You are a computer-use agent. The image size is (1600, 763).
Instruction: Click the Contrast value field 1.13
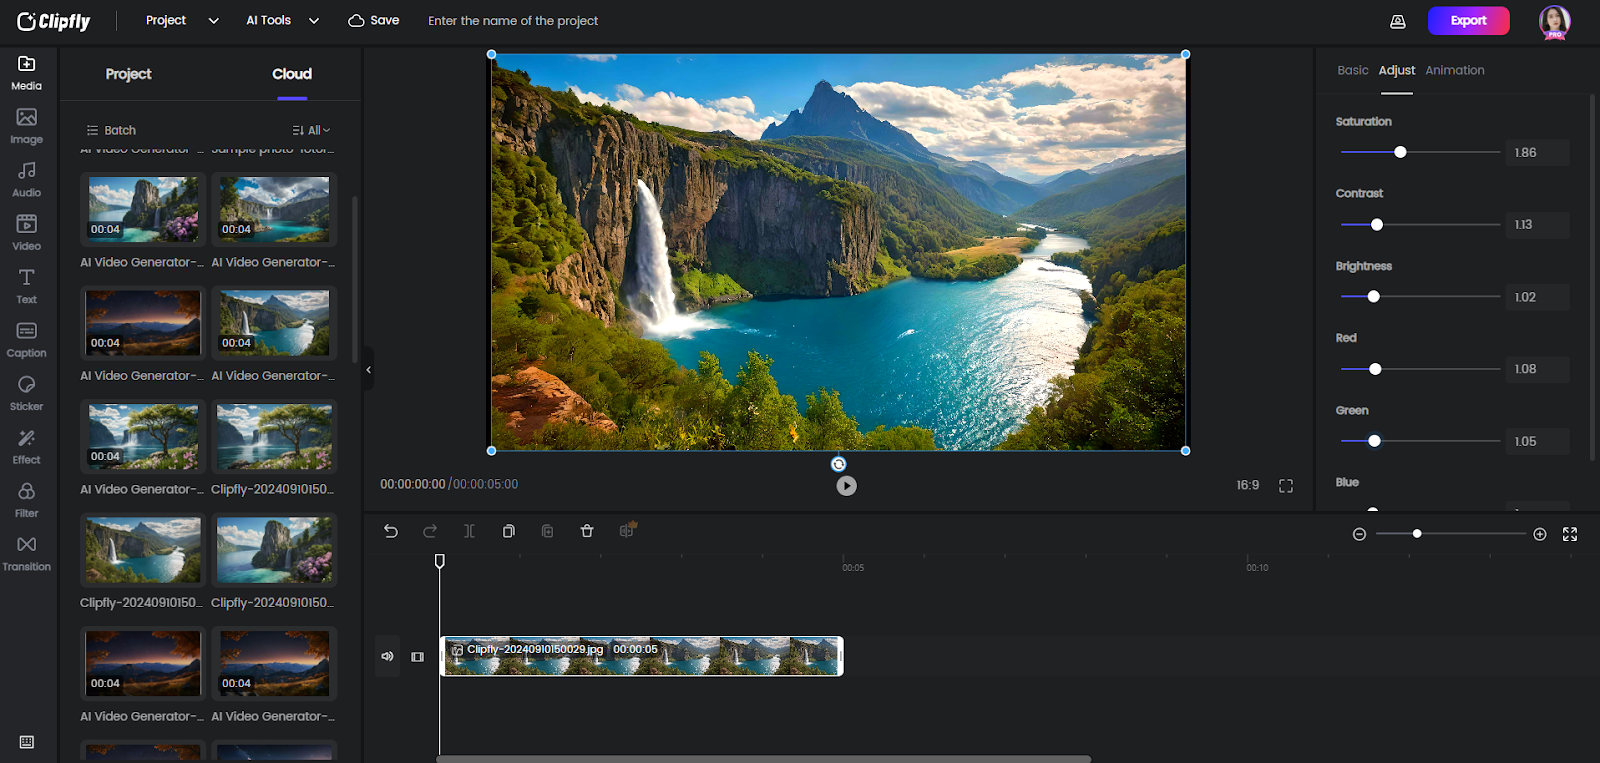click(x=1537, y=225)
